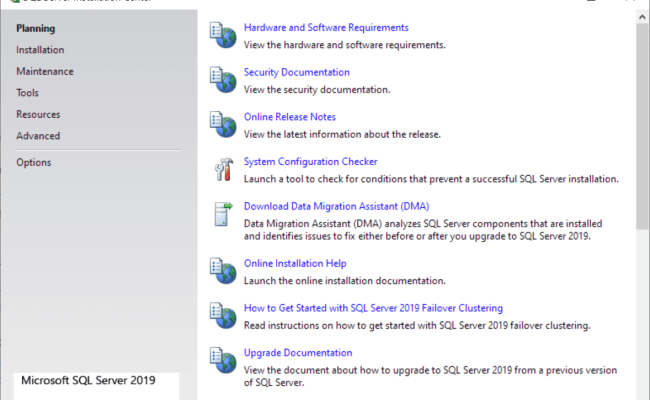Click the vertical scrollbar thumb
Image resolution: width=650 pixels, height=400 pixels.
point(642,126)
